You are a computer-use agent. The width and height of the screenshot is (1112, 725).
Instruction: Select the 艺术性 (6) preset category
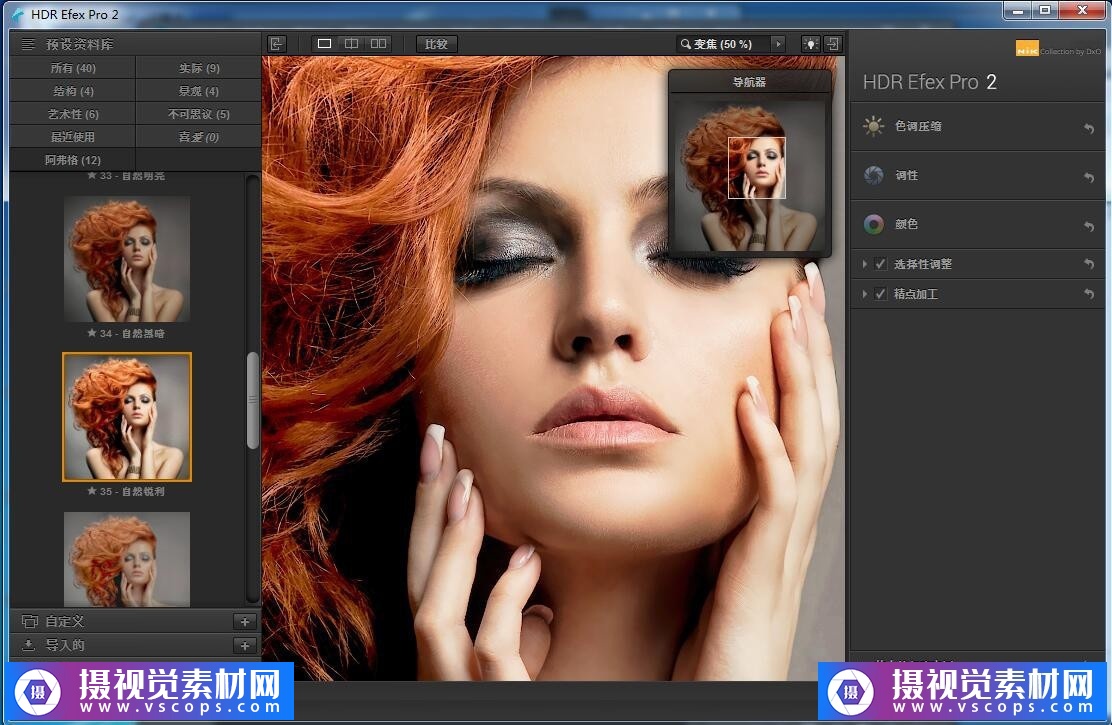[x=73, y=114]
